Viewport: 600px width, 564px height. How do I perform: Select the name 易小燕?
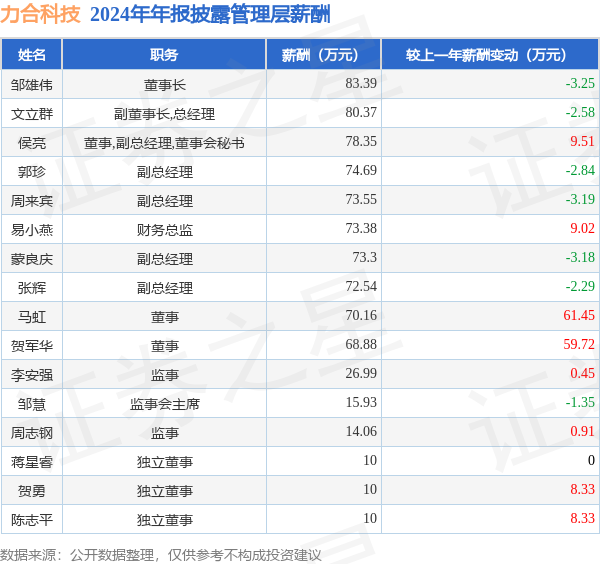pos(32,230)
